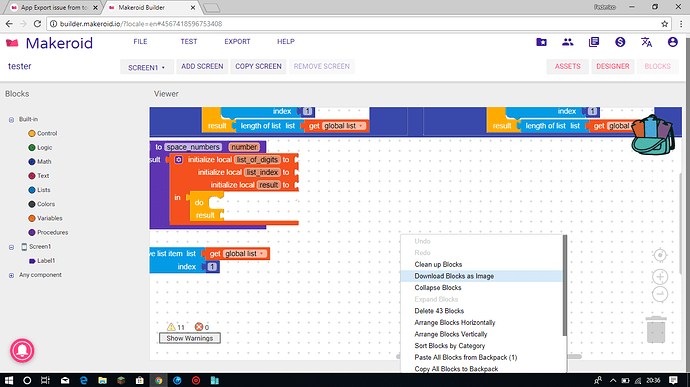Open the projects folder icon in header
This screenshot has width=690, height=387.
tap(541, 42)
